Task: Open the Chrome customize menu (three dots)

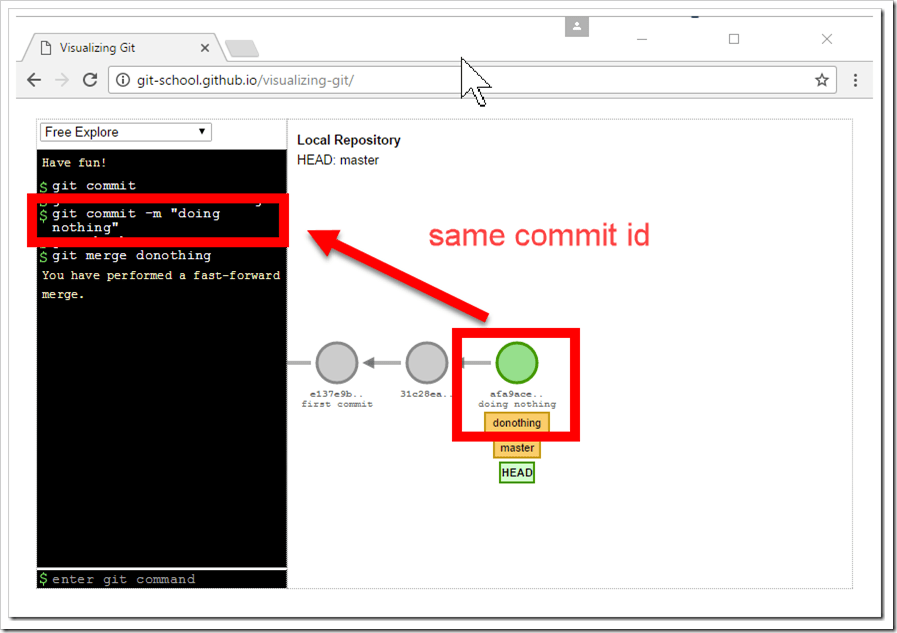Action: (x=855, y=80)
